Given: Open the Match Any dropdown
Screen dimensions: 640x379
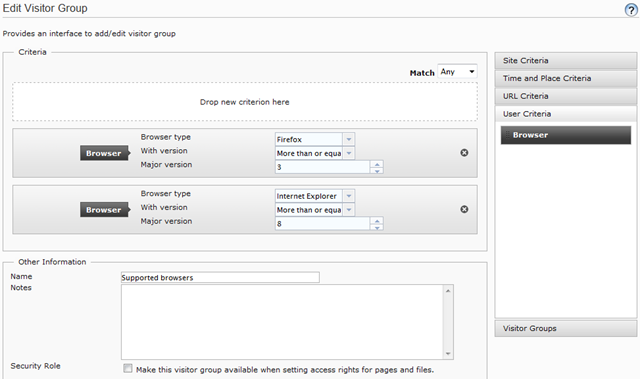Looking at the screenshot, I should [457, 72].
